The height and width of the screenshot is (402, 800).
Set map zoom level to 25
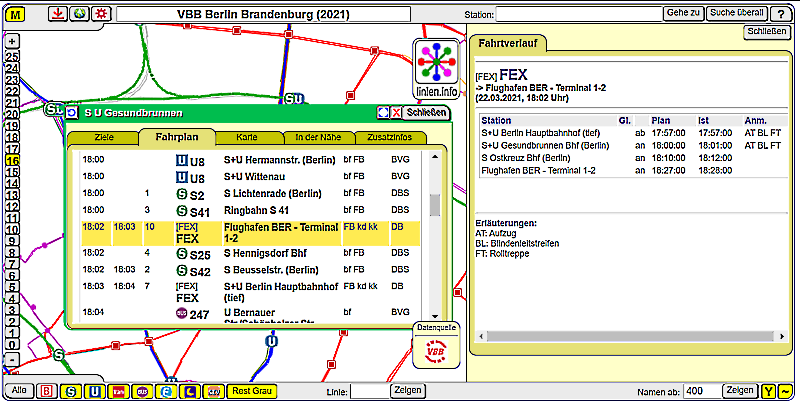(12, 57)
